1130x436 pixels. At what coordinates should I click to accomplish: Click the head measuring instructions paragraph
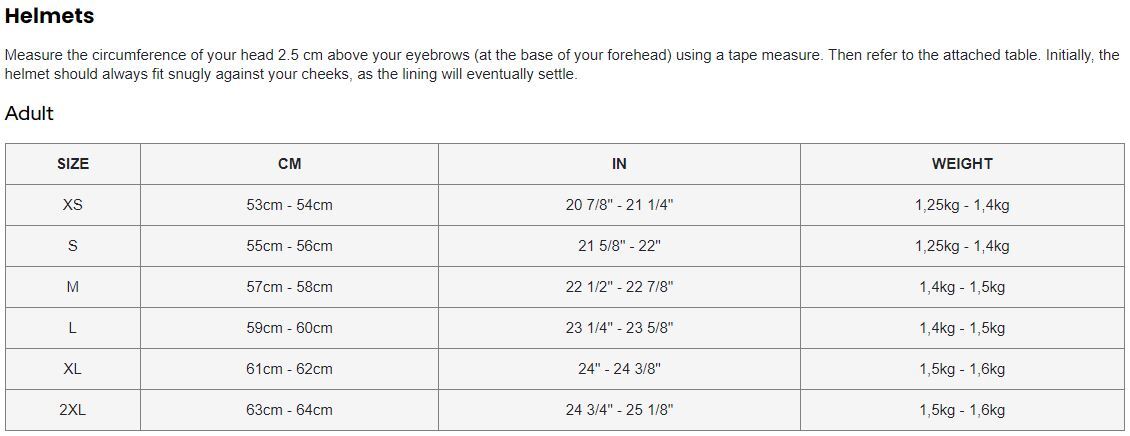click(560, 65)
